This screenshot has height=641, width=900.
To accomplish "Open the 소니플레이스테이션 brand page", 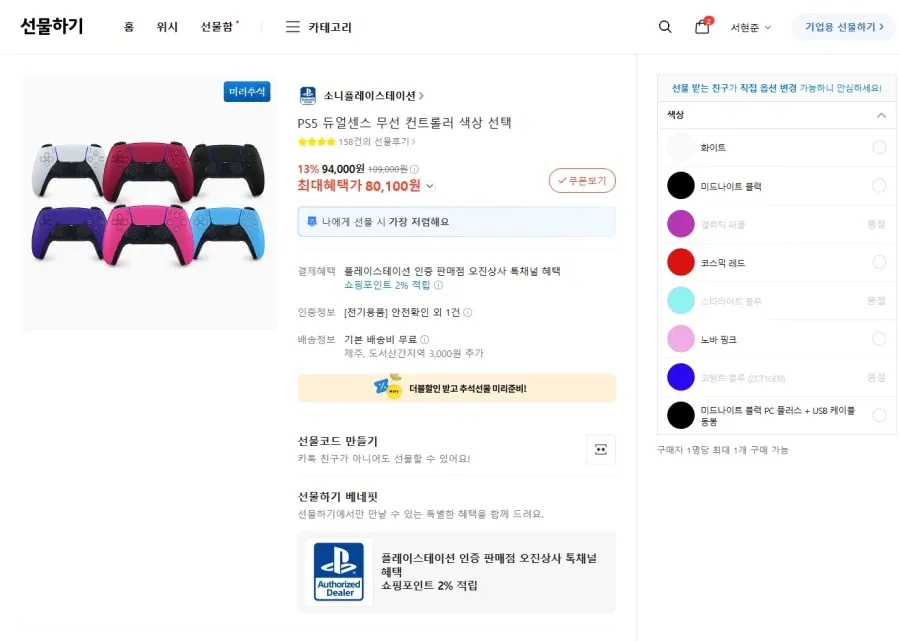I will click(373, 96).
